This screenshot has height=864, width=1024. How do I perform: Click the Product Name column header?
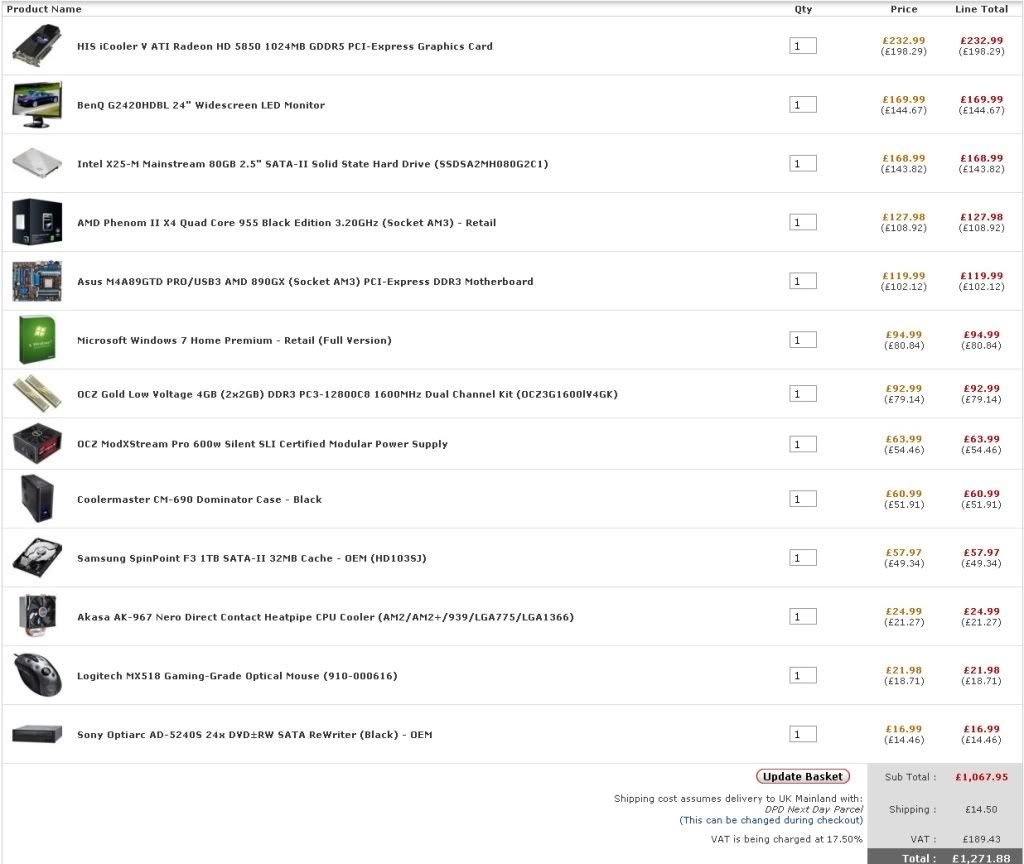44,9
